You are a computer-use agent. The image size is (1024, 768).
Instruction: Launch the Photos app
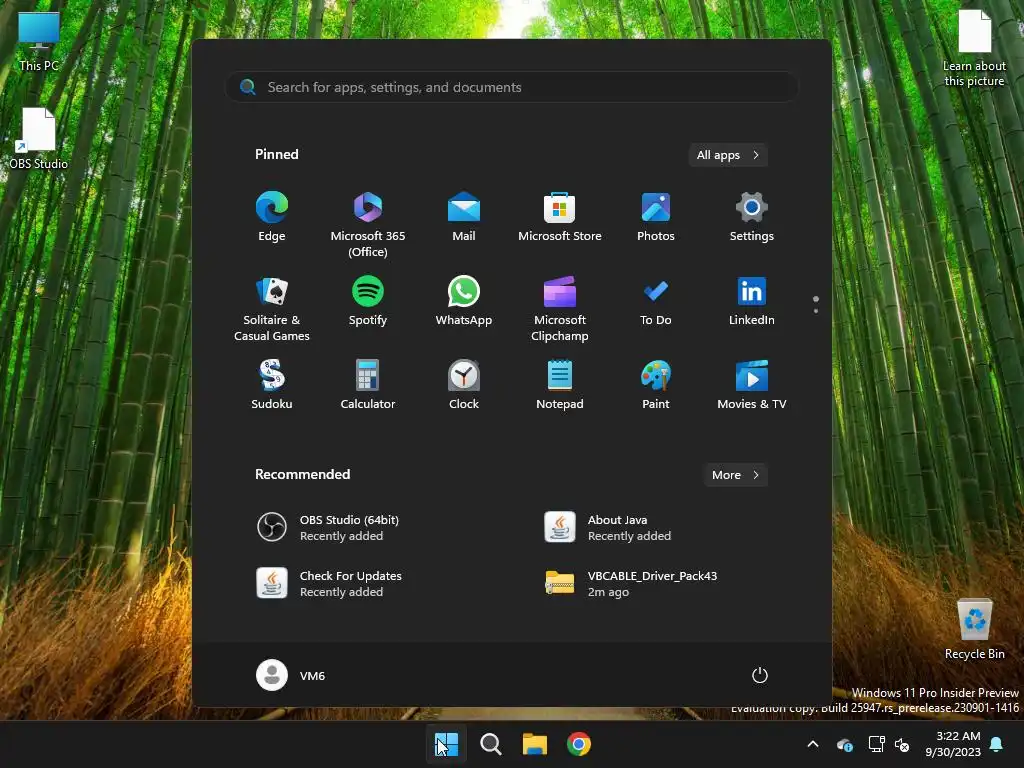tap(656, 217)
